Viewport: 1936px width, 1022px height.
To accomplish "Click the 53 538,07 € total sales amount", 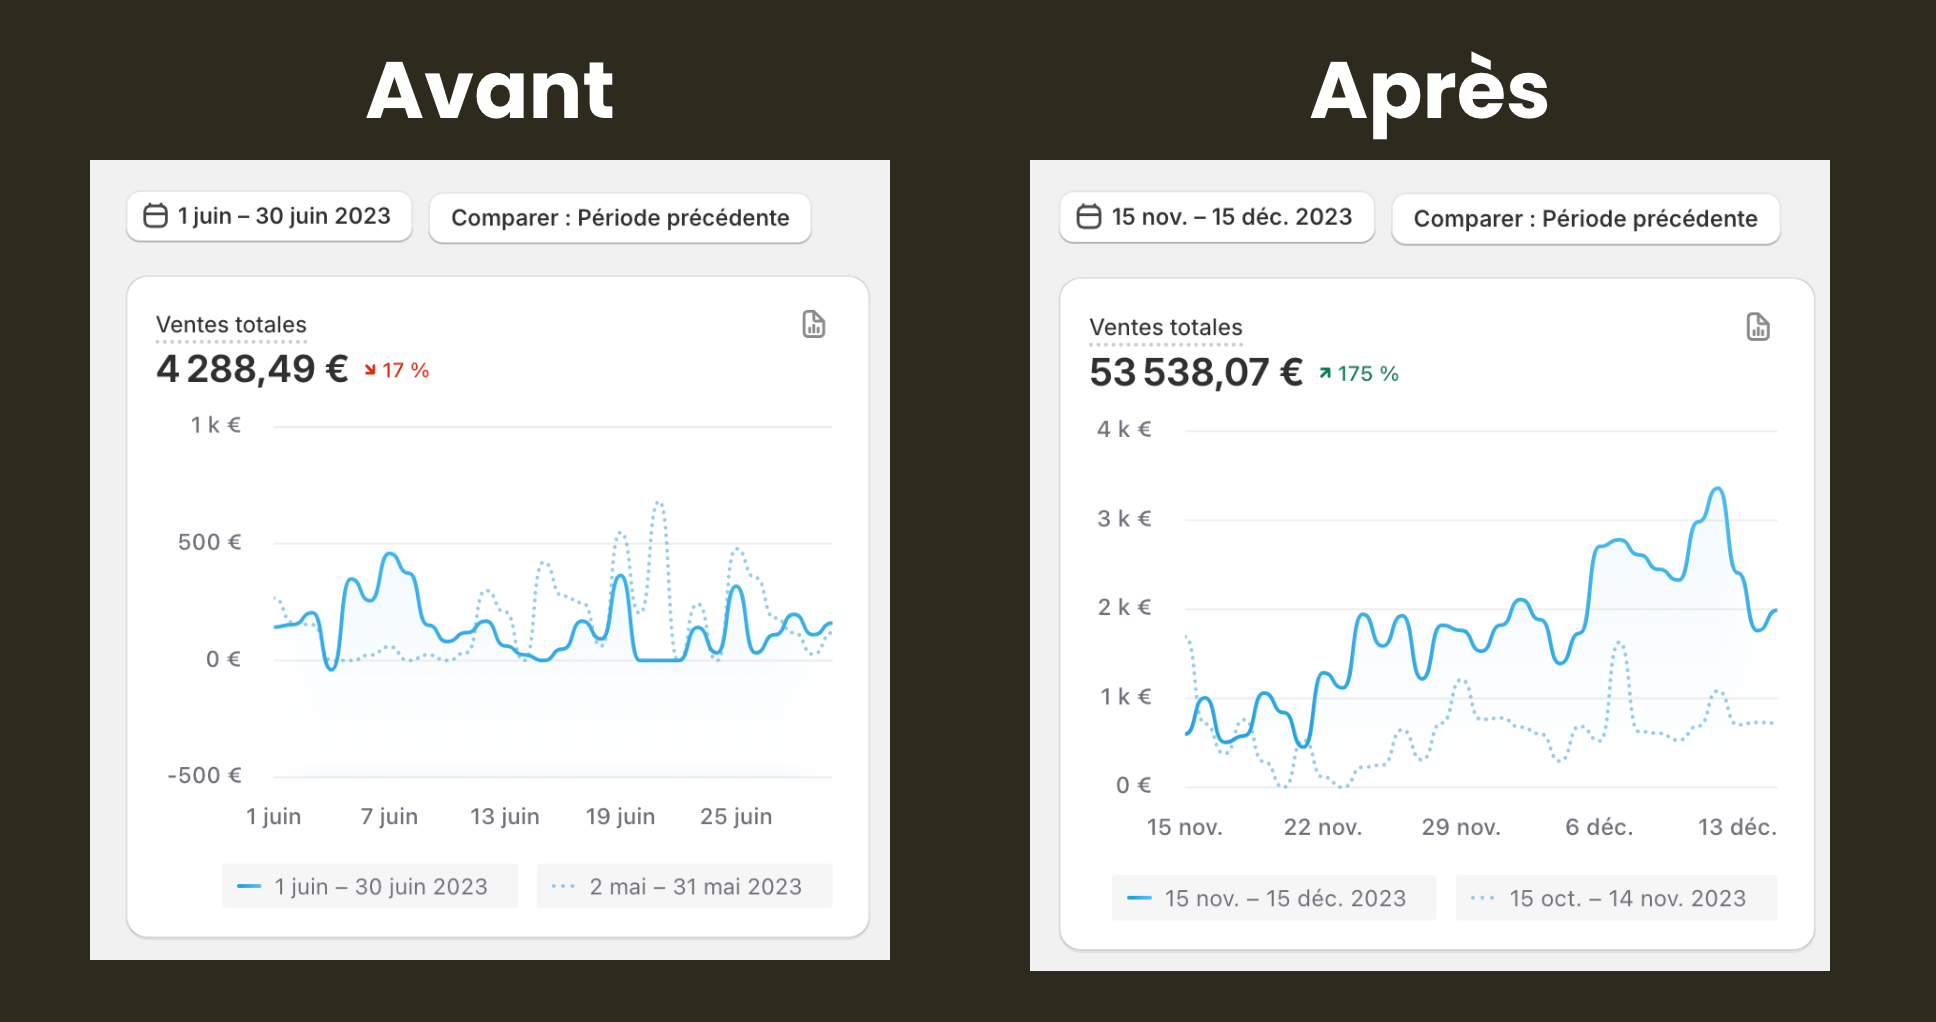I will pos(1195,373).
